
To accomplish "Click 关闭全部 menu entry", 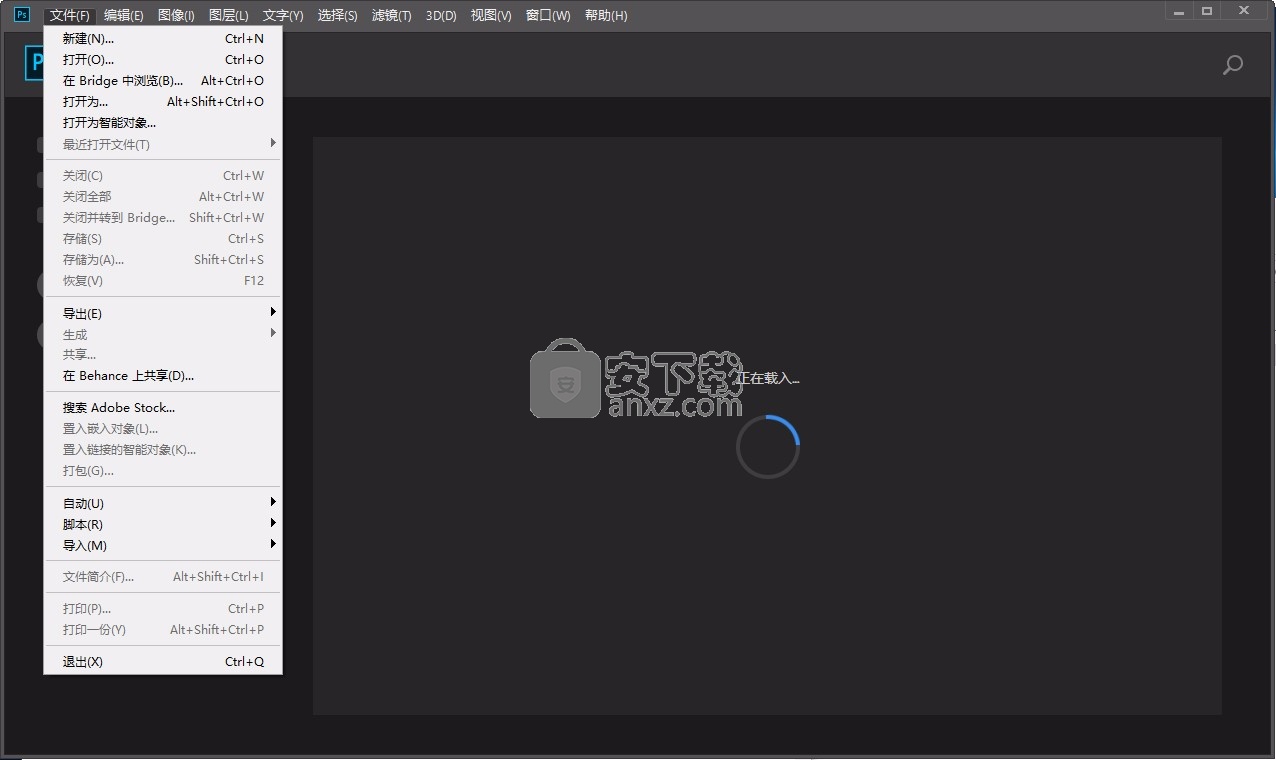I will pos(163,197).
